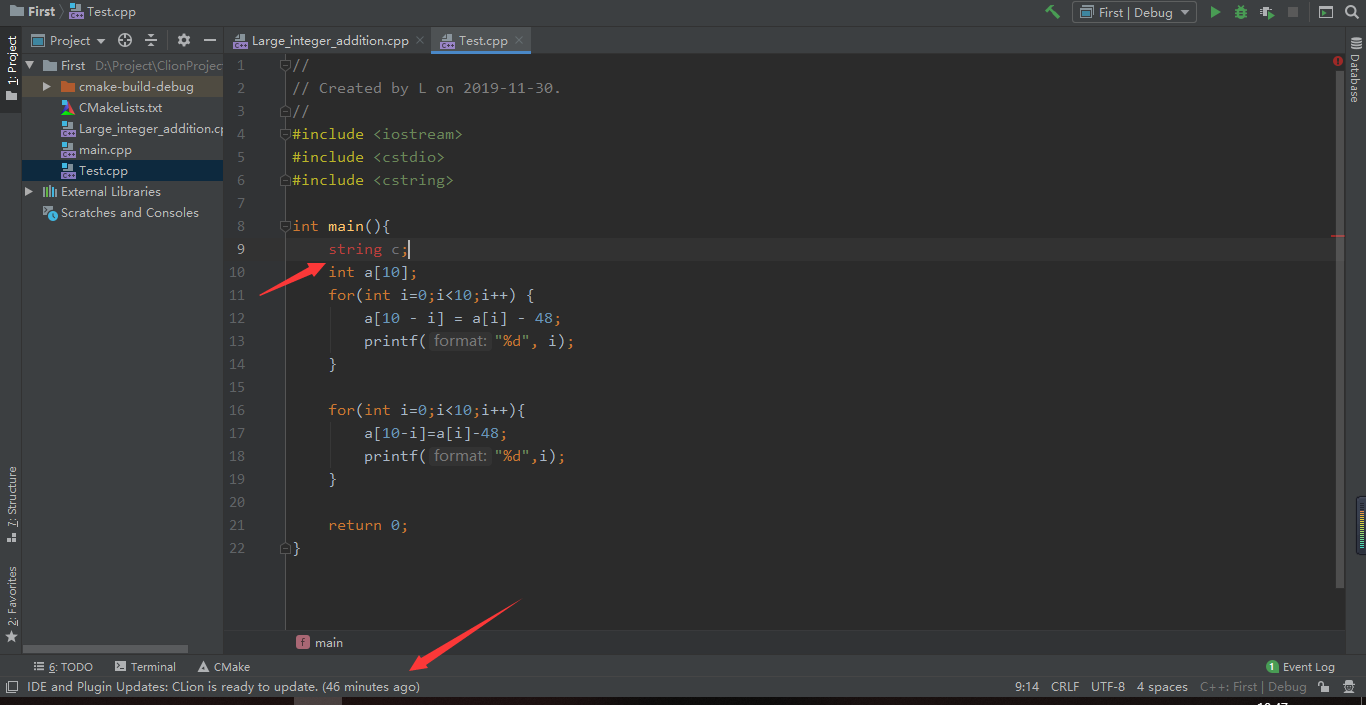Screen dimensions: 1366x705
Task: Toggle the 7: Structure side tool button
Action: [x=11, y=504]
